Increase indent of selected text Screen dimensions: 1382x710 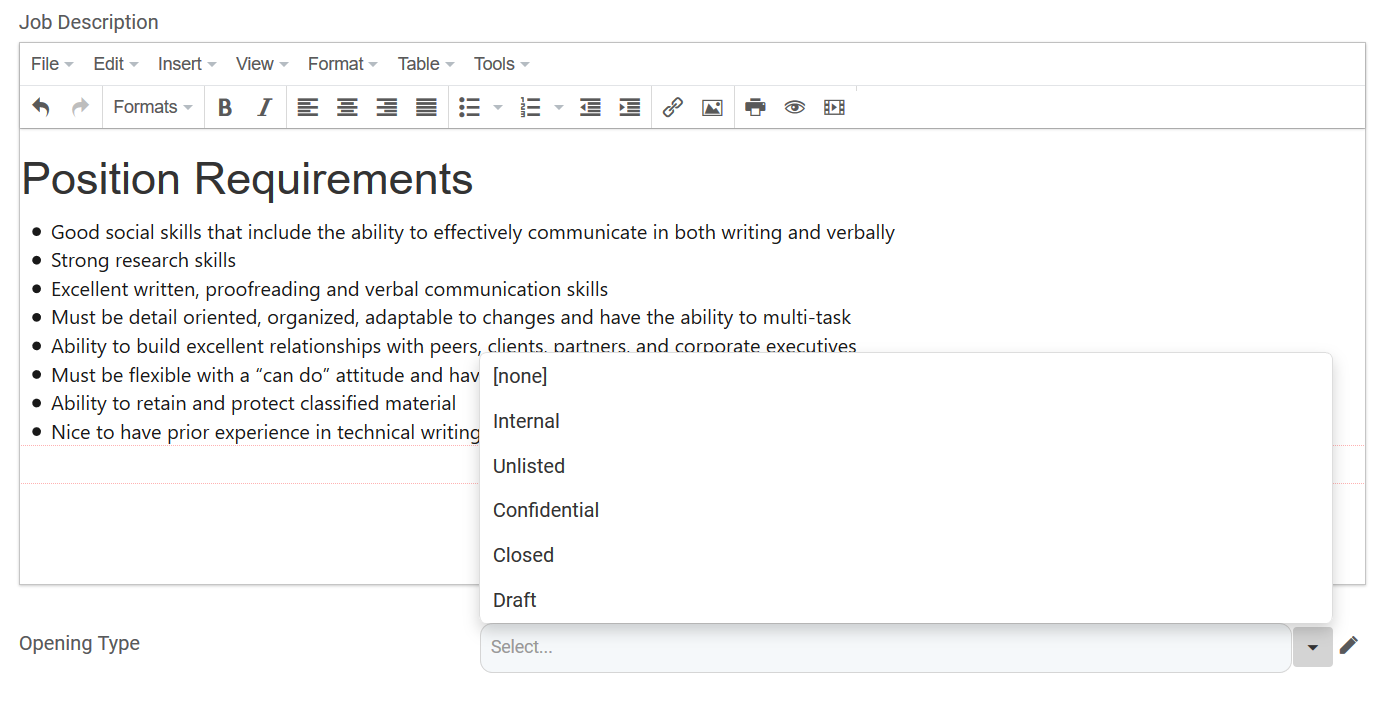(x=630, y=107)
